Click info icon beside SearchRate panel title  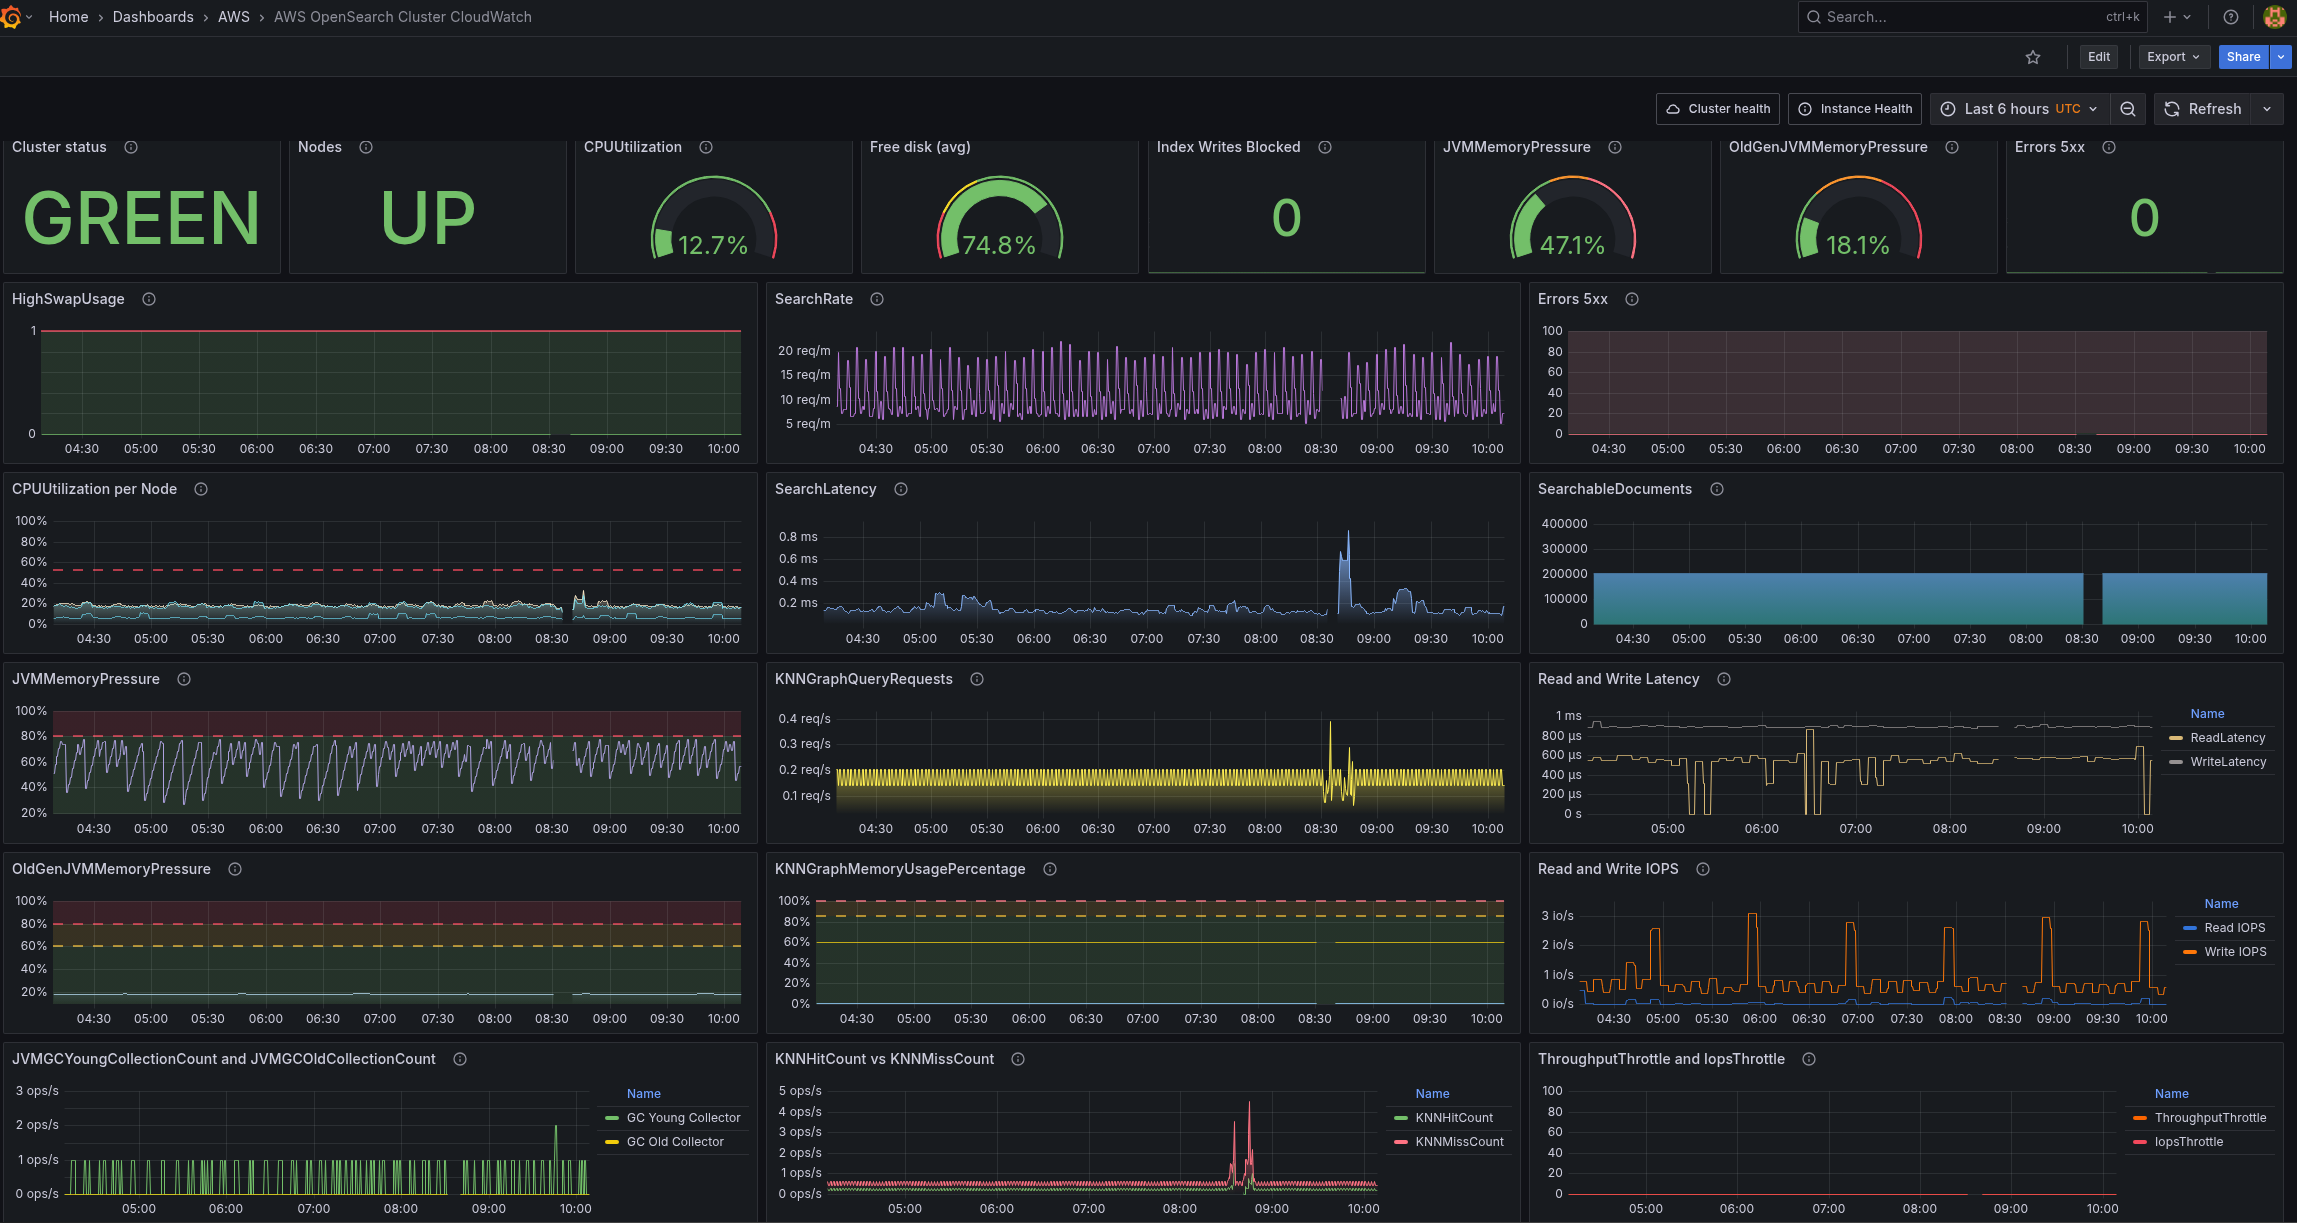pos(877,299)
